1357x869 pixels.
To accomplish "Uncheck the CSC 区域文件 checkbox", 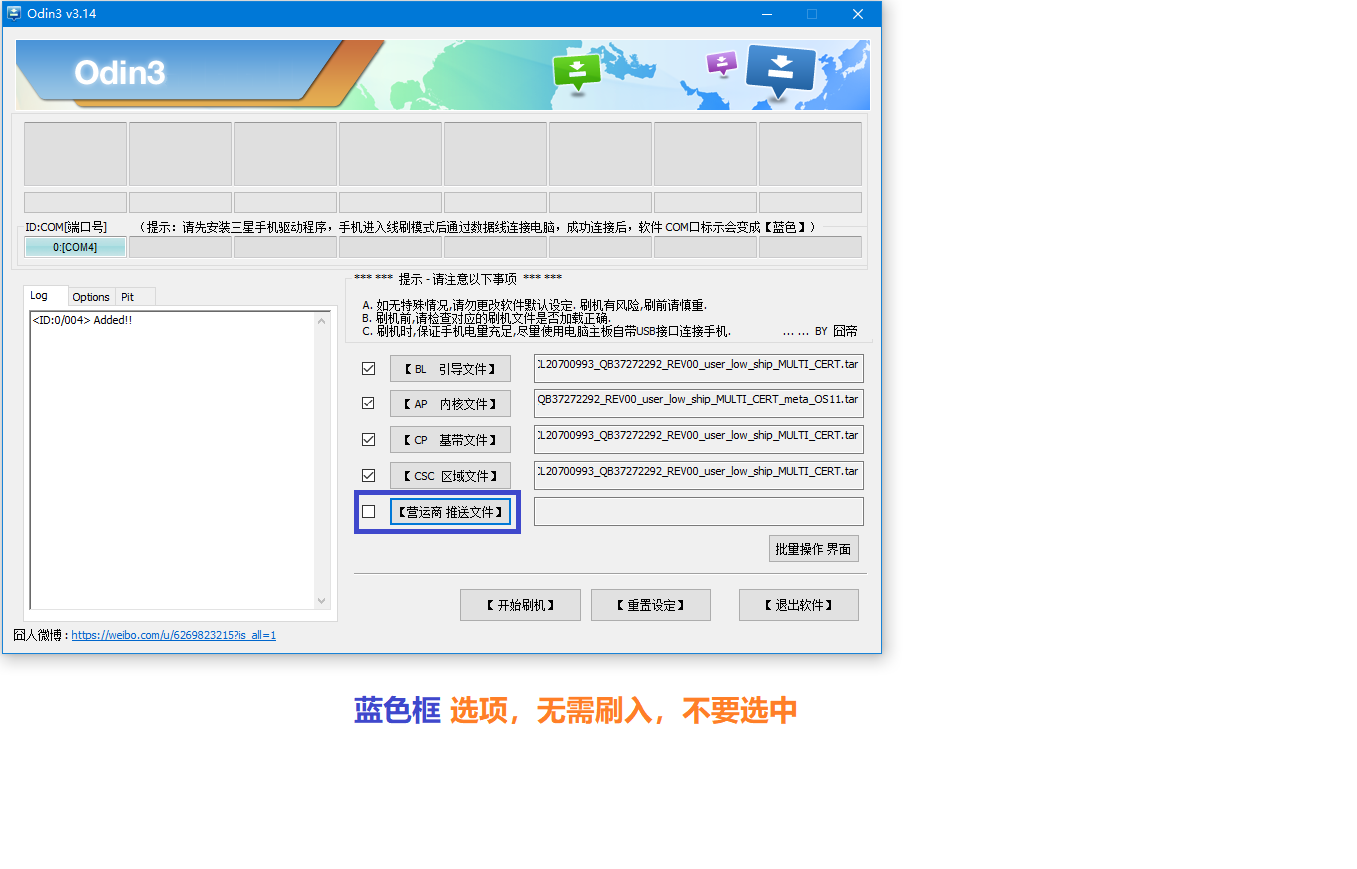I will 368,475.
